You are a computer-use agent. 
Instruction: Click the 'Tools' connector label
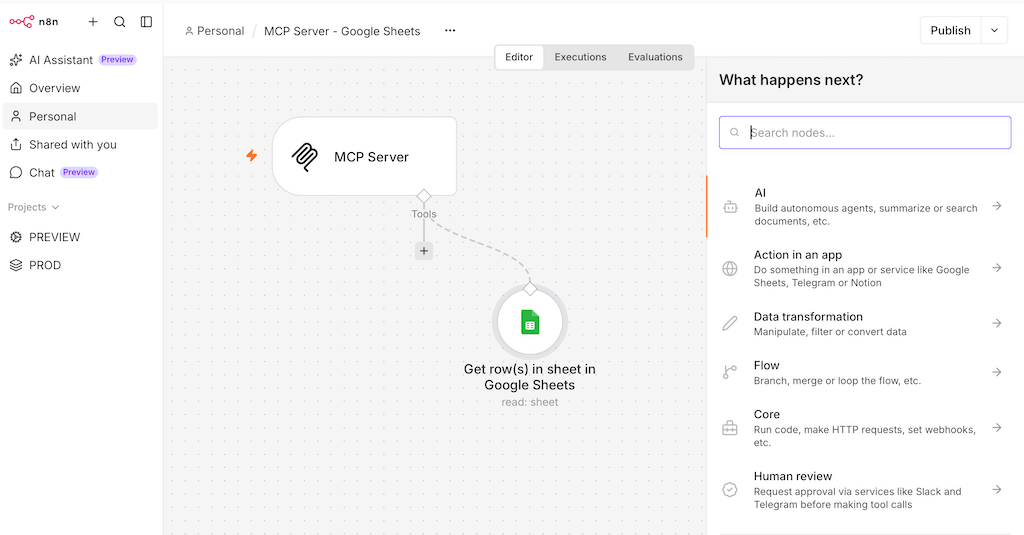coord(424,214)
